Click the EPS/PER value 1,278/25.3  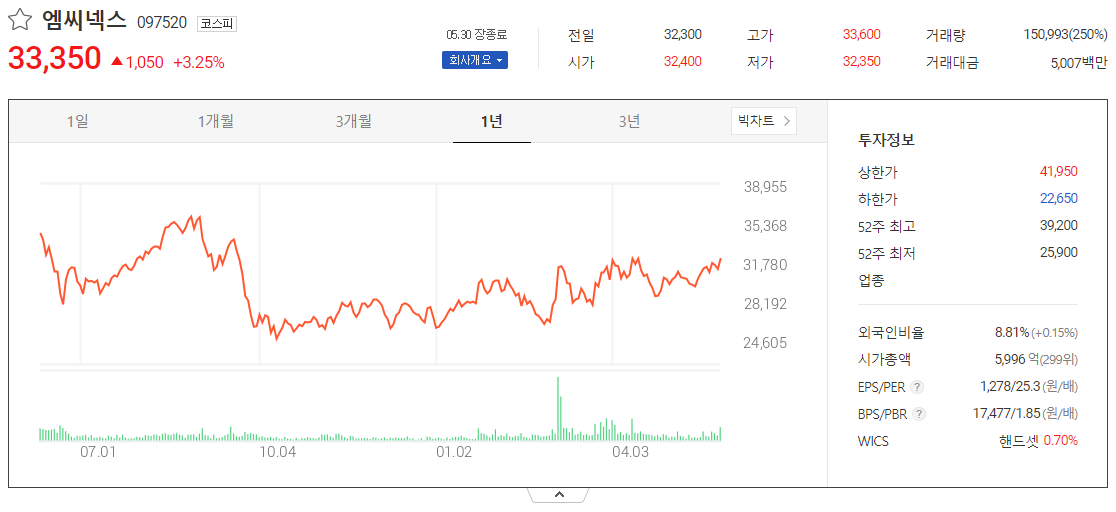(x=1010, y=387)
